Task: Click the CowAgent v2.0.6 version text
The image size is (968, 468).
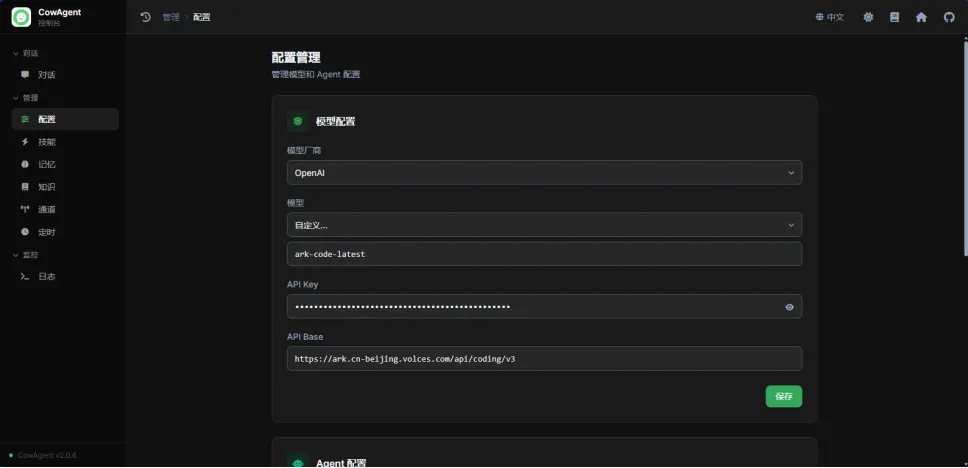Action: tap(47, 455)
